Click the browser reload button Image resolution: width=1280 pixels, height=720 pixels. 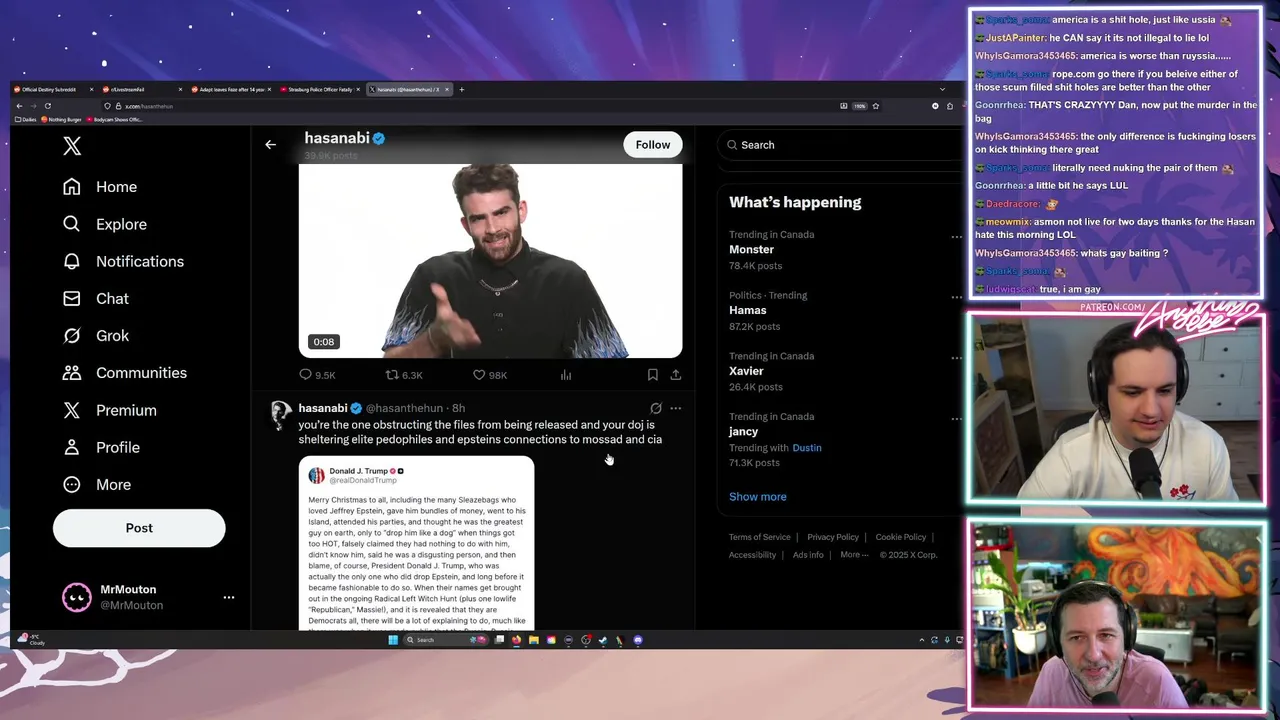pos(47,106)
